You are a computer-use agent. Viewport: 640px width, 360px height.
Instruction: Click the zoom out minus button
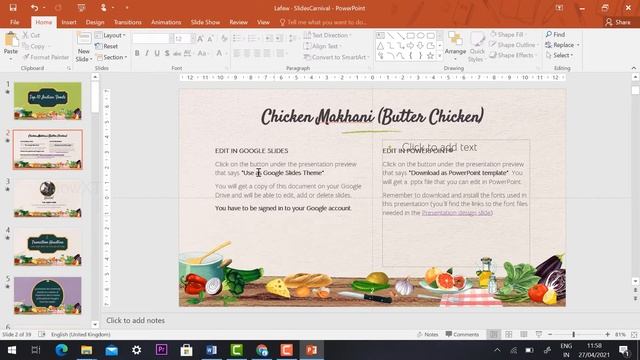[550, 334]
